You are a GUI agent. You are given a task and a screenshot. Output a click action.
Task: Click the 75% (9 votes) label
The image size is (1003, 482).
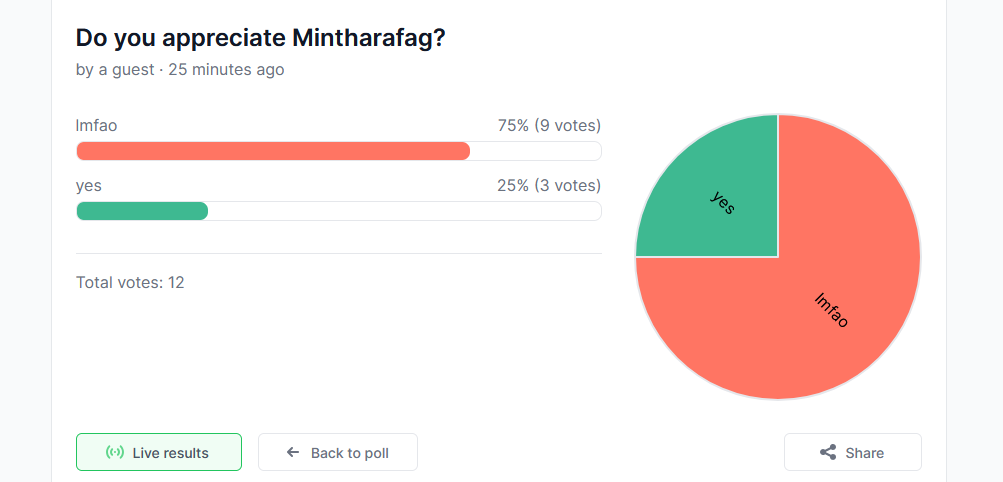pyautogui.click(x=549, y=125)
